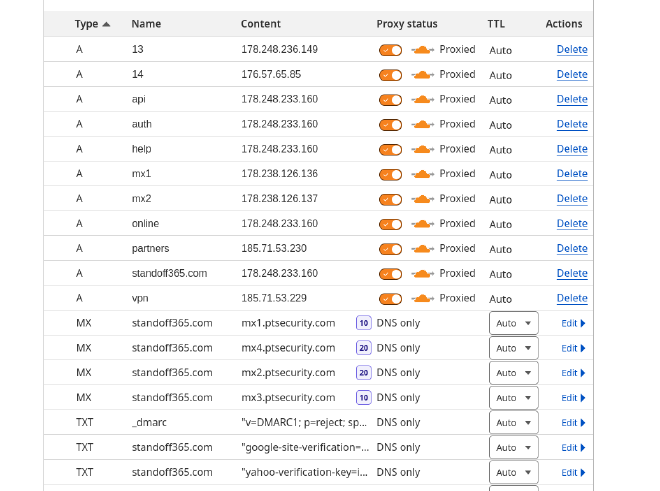Click the TTL column header
The image size is (660, 491).
pos(496,24)
